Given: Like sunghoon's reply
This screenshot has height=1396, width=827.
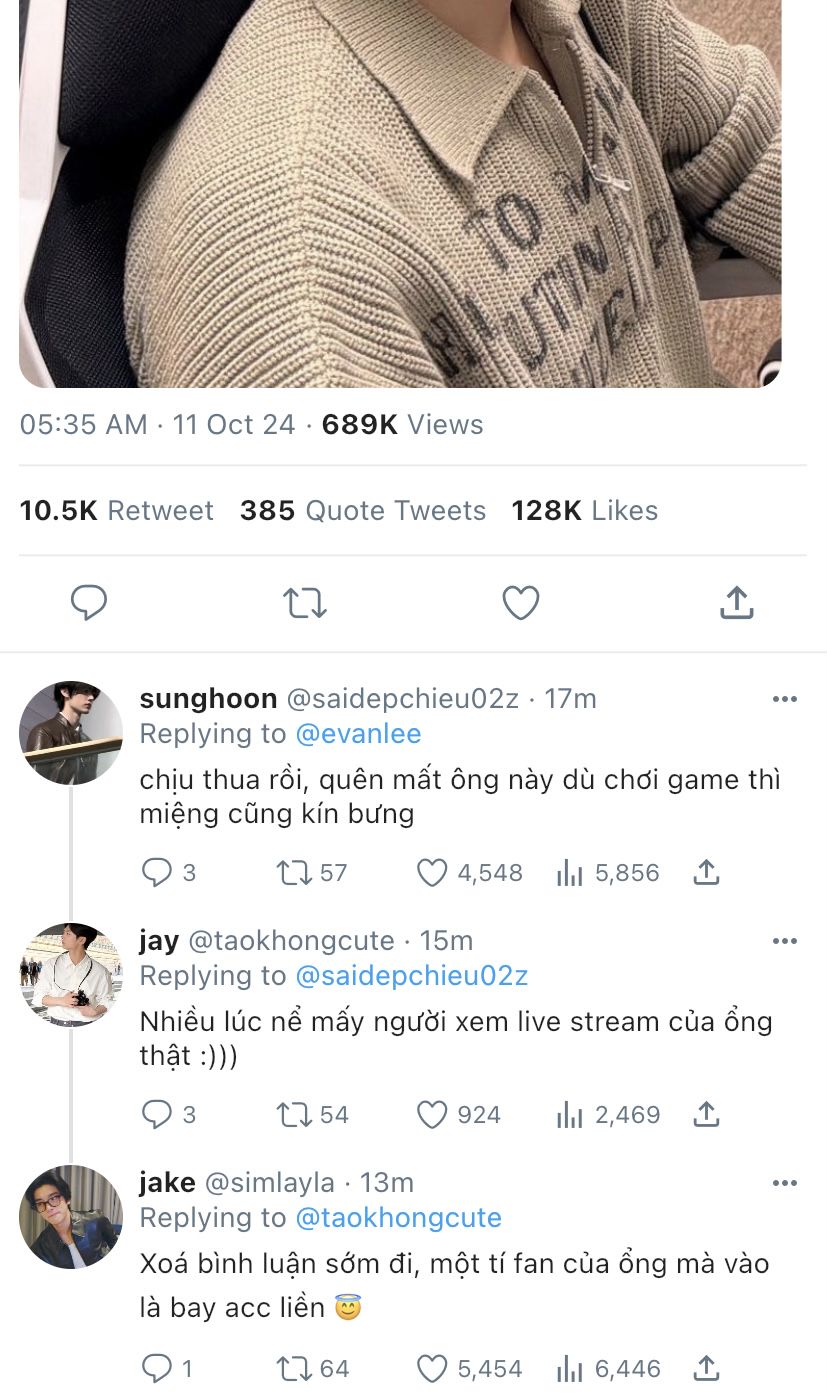Looking at the screenshot, I should click(432, 873).
